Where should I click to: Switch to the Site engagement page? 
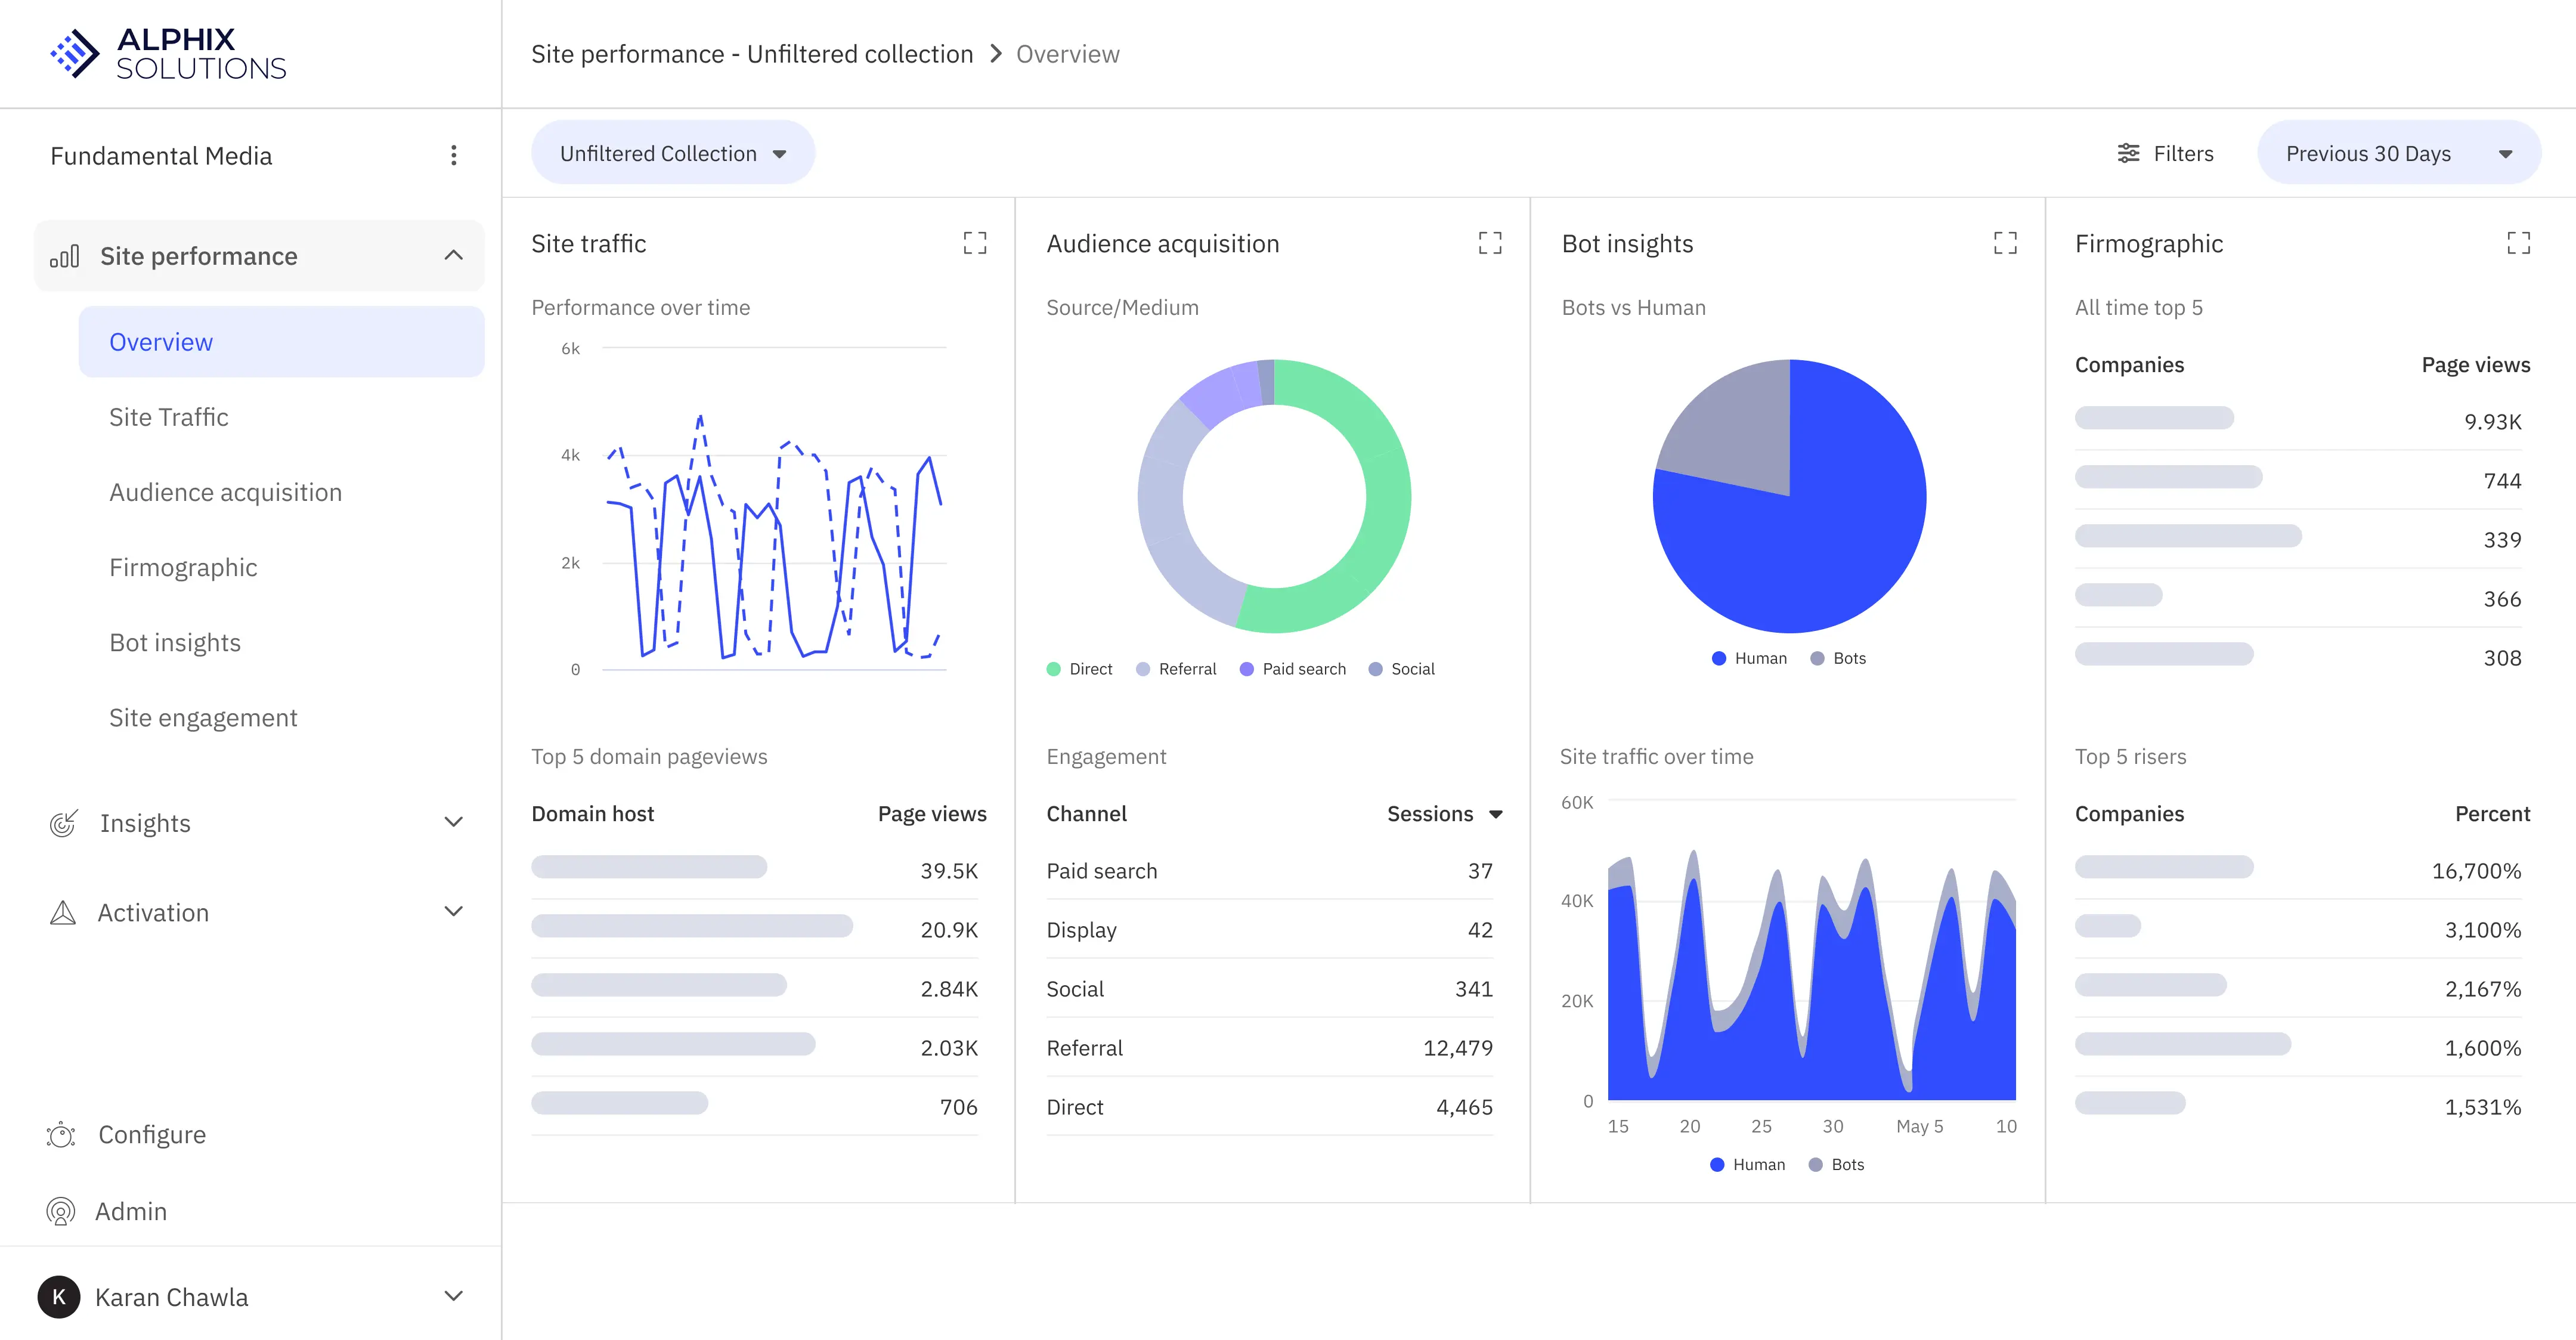point(203,717)
